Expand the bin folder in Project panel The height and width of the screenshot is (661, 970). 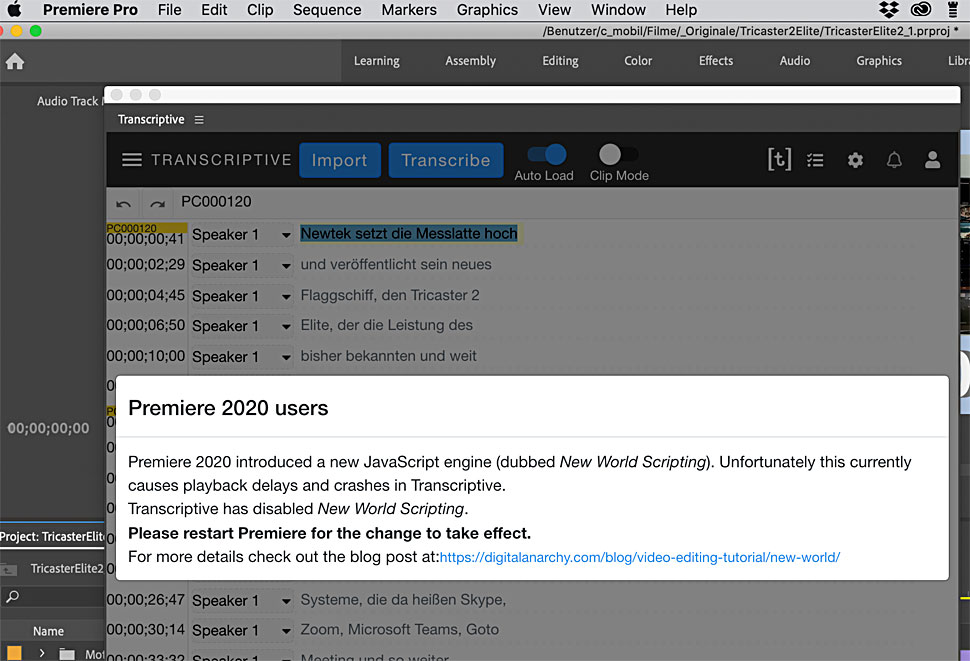point(41,653)
